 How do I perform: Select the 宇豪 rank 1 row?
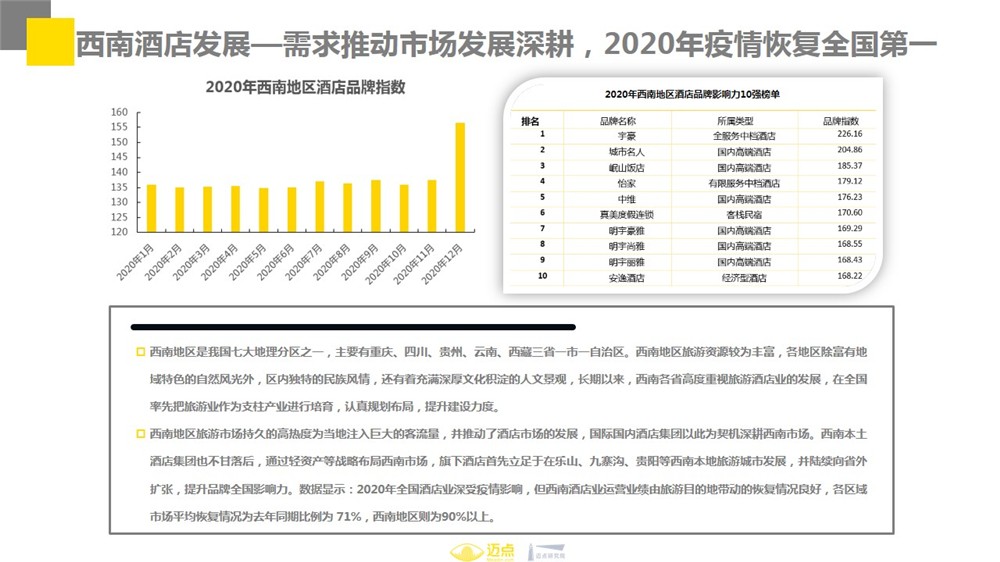[x=691, y=134]
